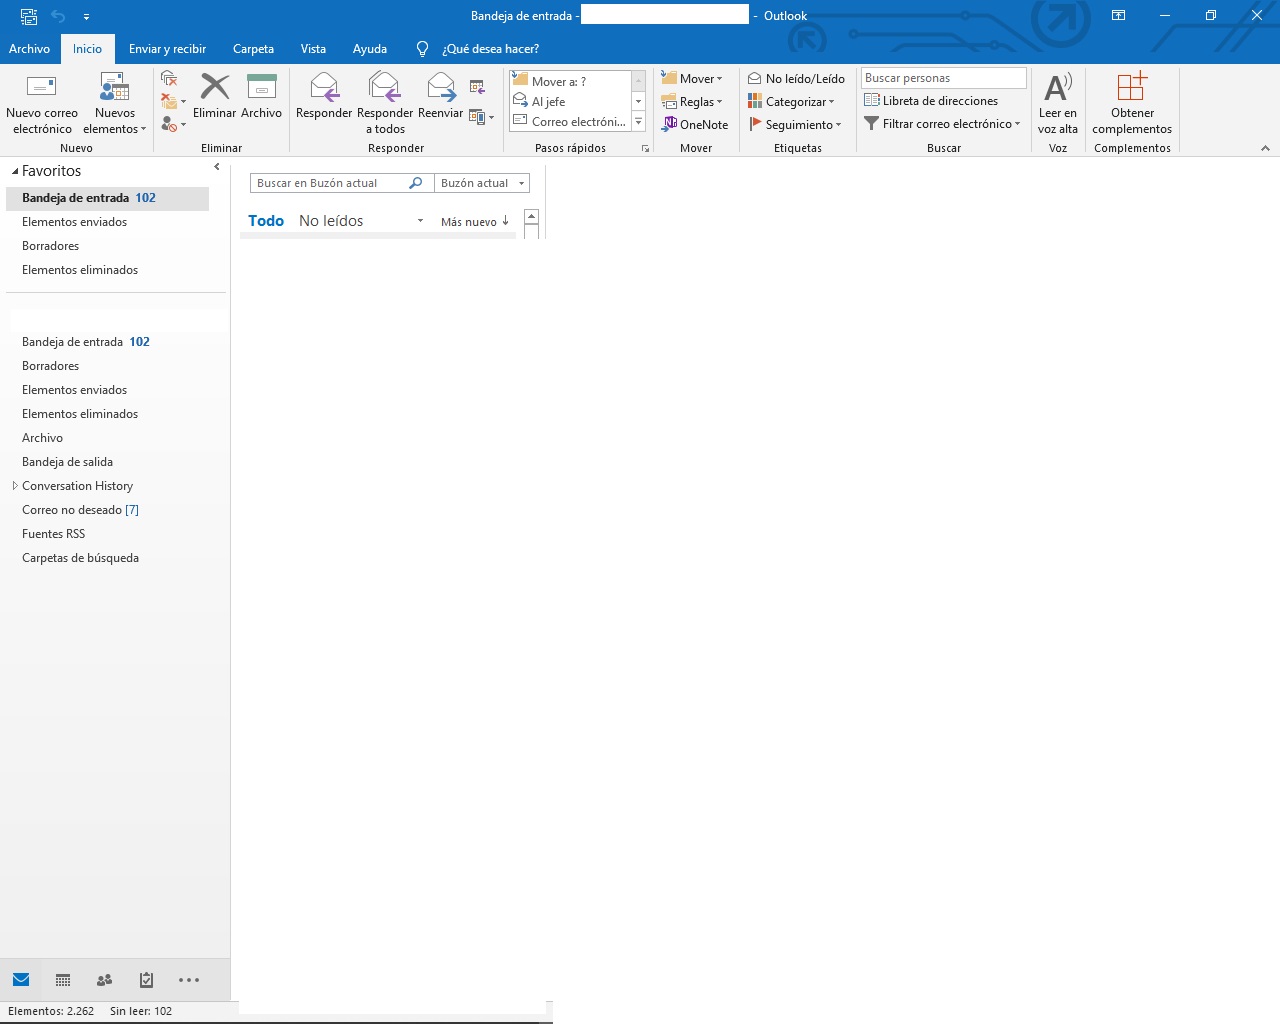Open Nuevos elementos menu
This screenshot has height=1024, width=1280.
[114, 104]
